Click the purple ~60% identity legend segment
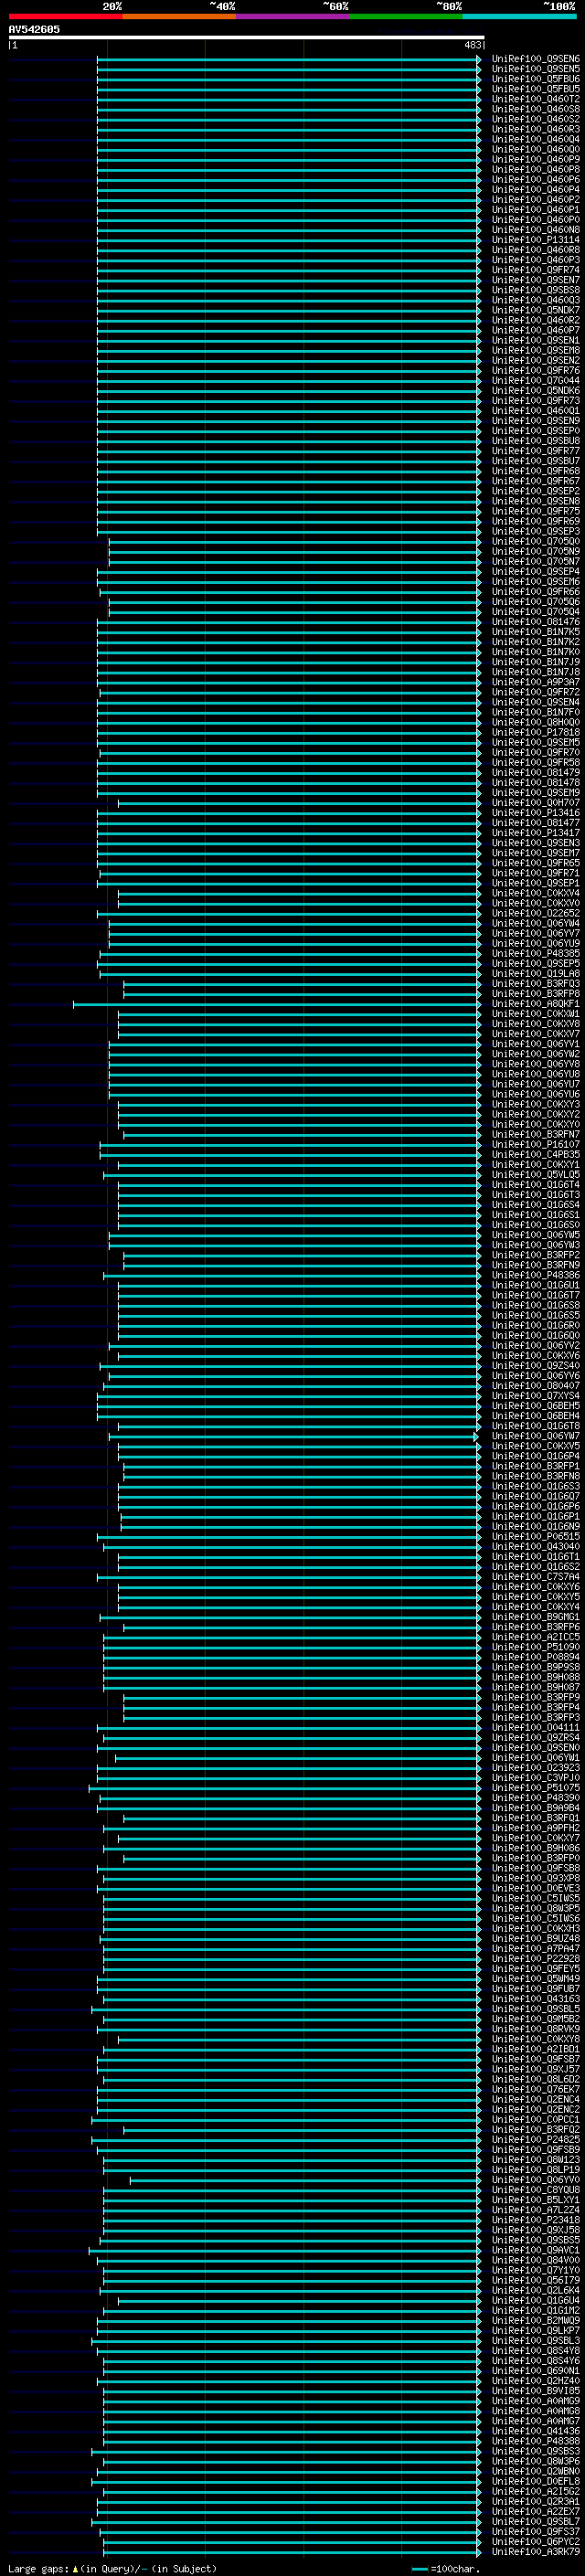 click(293, 16)
